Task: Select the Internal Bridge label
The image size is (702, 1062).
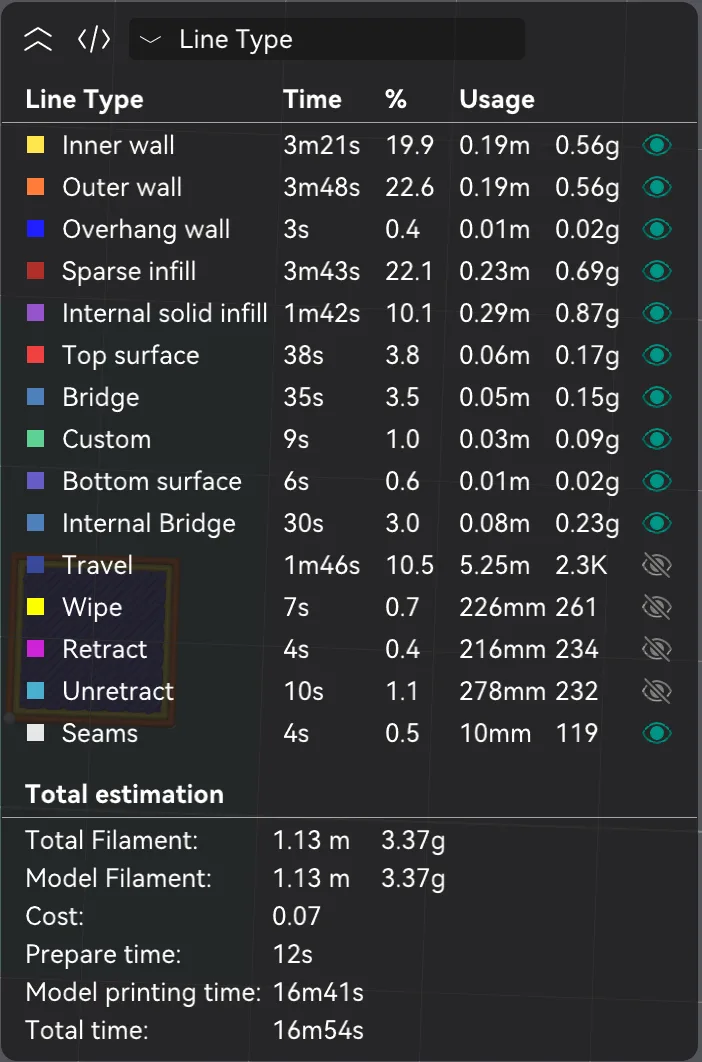Action: (x=149, y=523)
